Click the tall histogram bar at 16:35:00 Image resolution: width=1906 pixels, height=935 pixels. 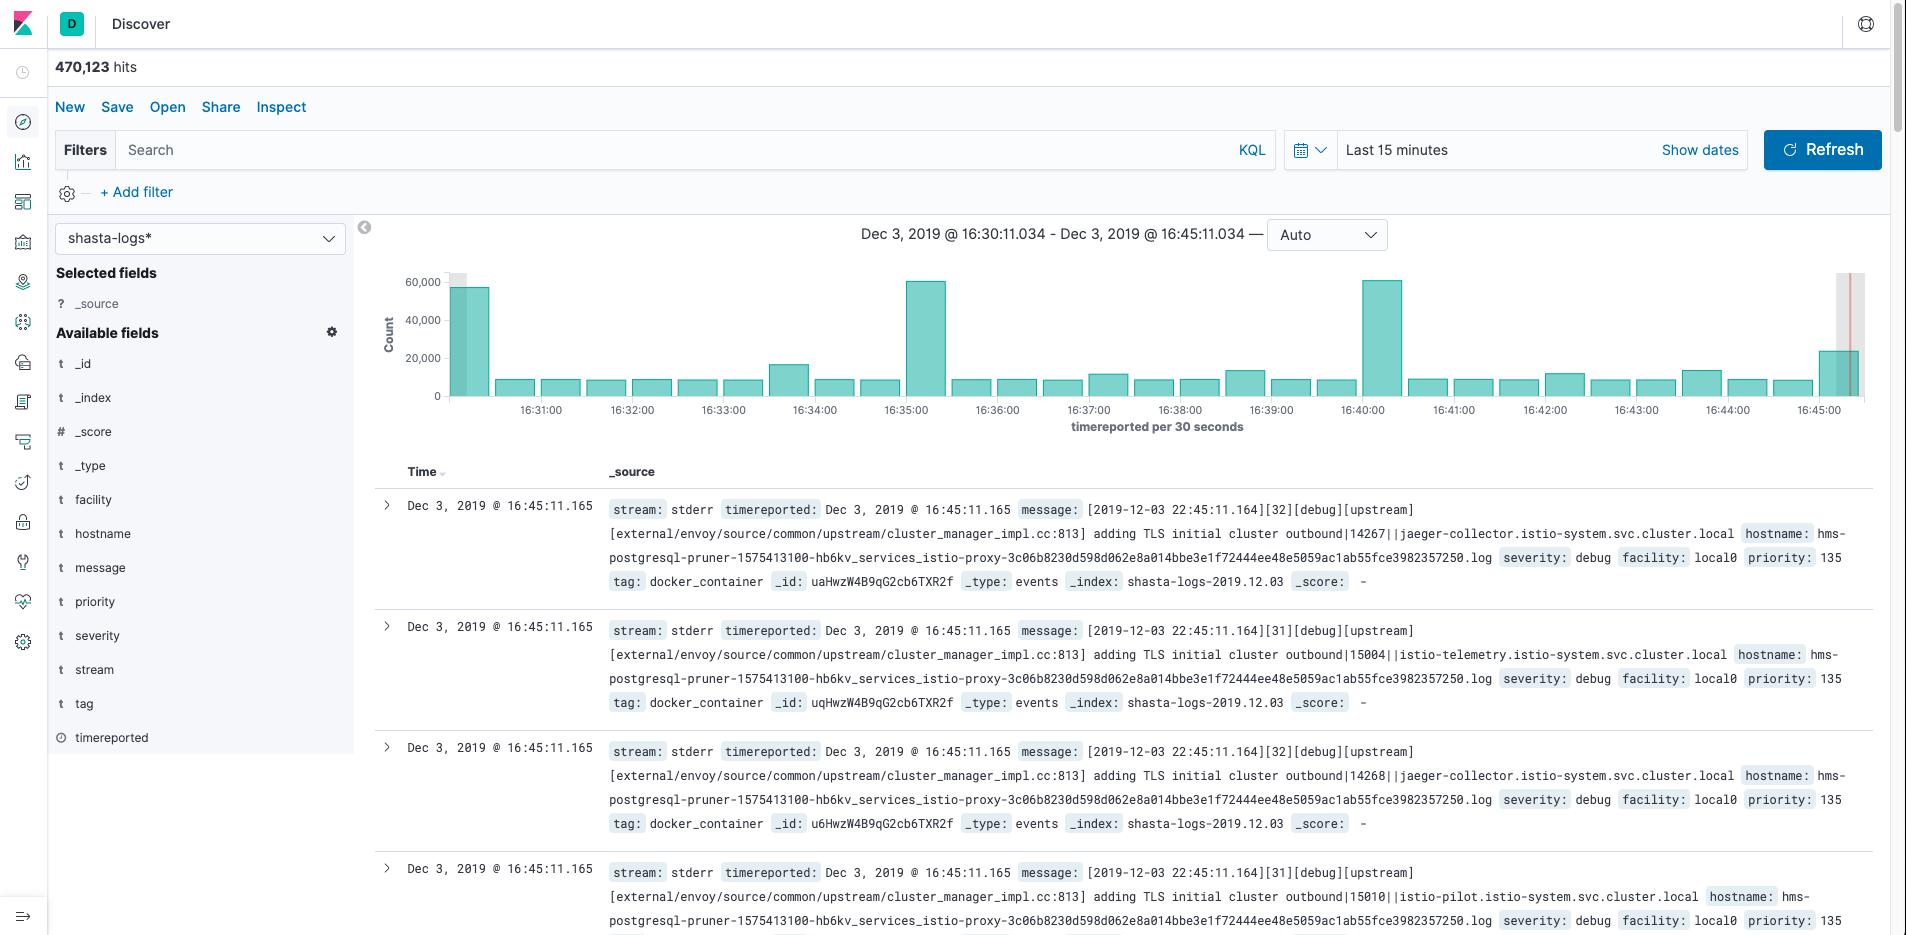pos(926,339)
